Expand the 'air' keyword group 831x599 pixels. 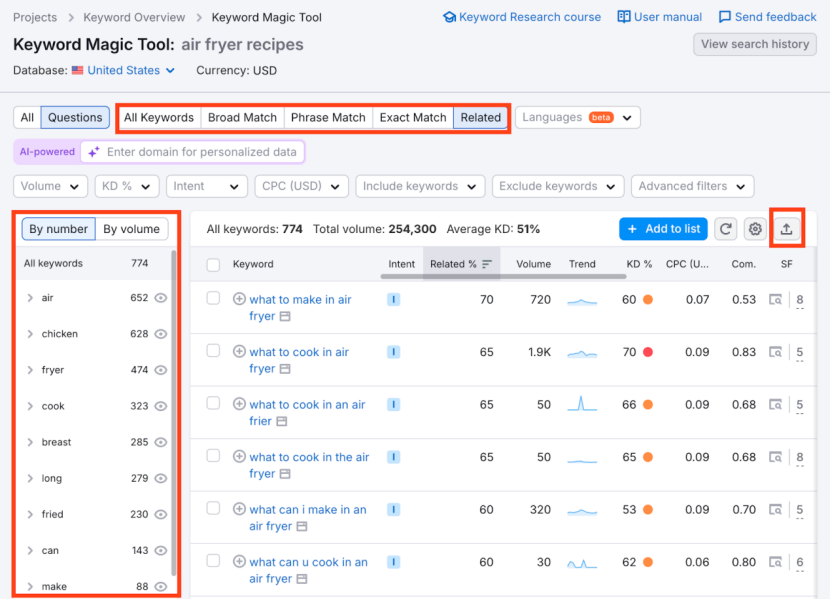pyautogui.click(x=30, y=298)
